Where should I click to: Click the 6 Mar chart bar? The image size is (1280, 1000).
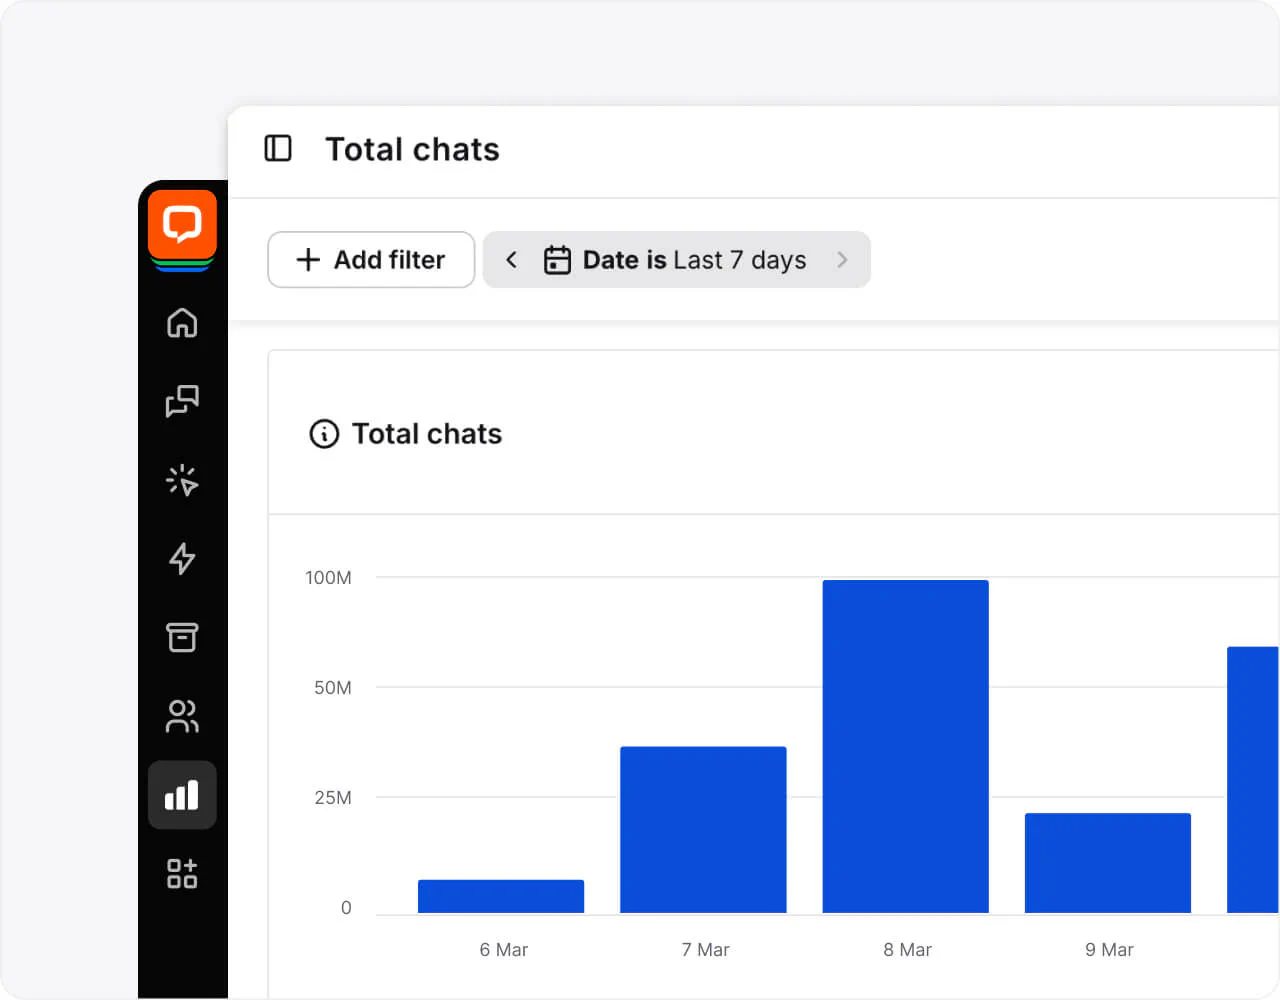[x=501, y=896]
